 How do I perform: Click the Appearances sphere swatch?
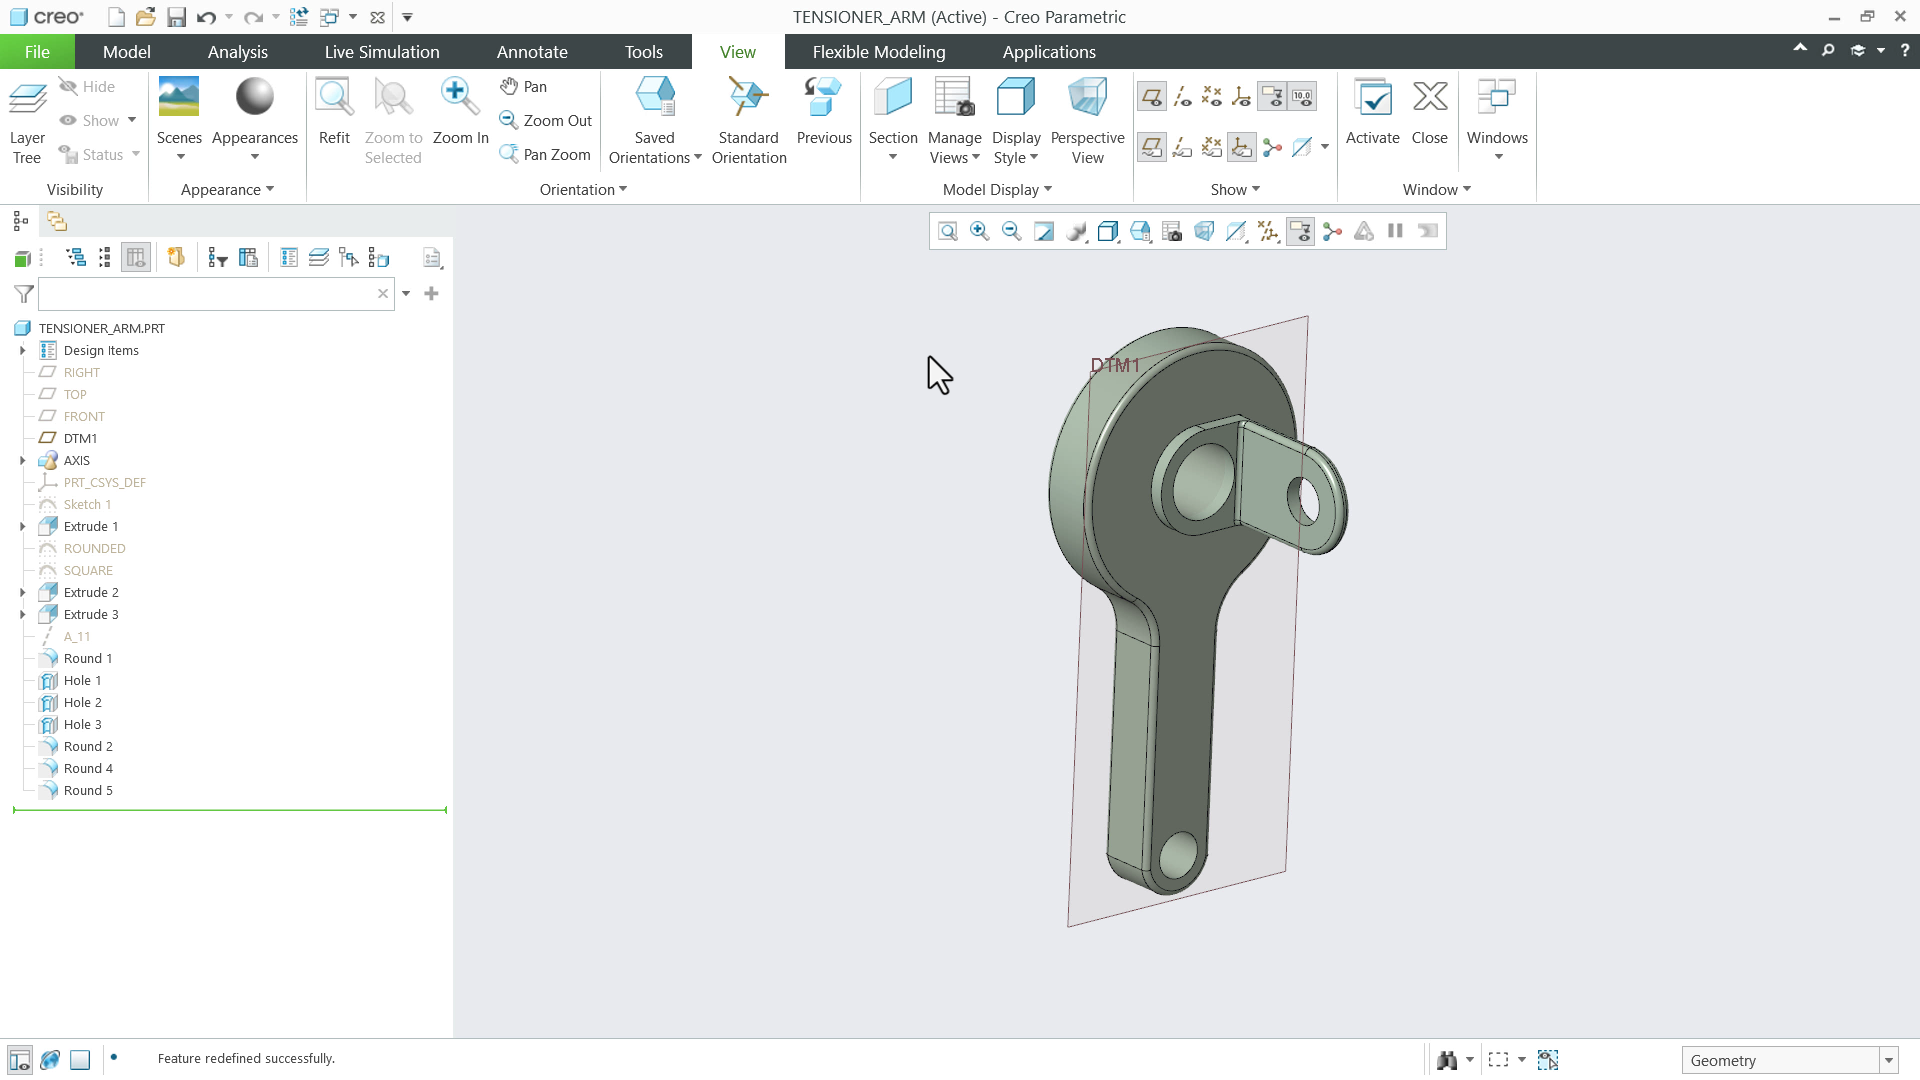pos(254,96)
